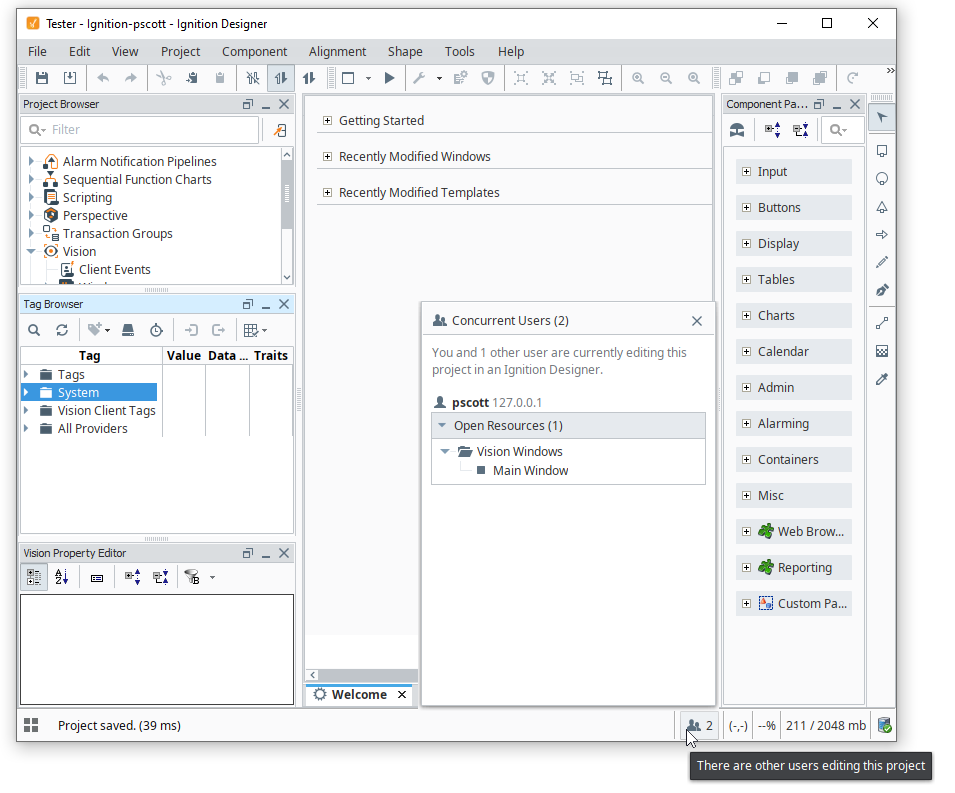Select the ellipse shape tool in the right sidebar
Viewport: 955px width, 793px height.
[882, 178]
